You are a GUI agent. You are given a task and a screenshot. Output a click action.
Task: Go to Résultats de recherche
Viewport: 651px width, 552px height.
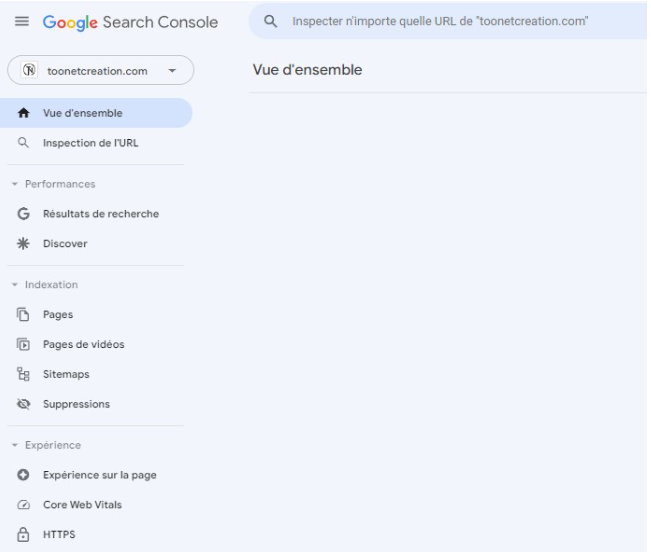tap(100, 213)
